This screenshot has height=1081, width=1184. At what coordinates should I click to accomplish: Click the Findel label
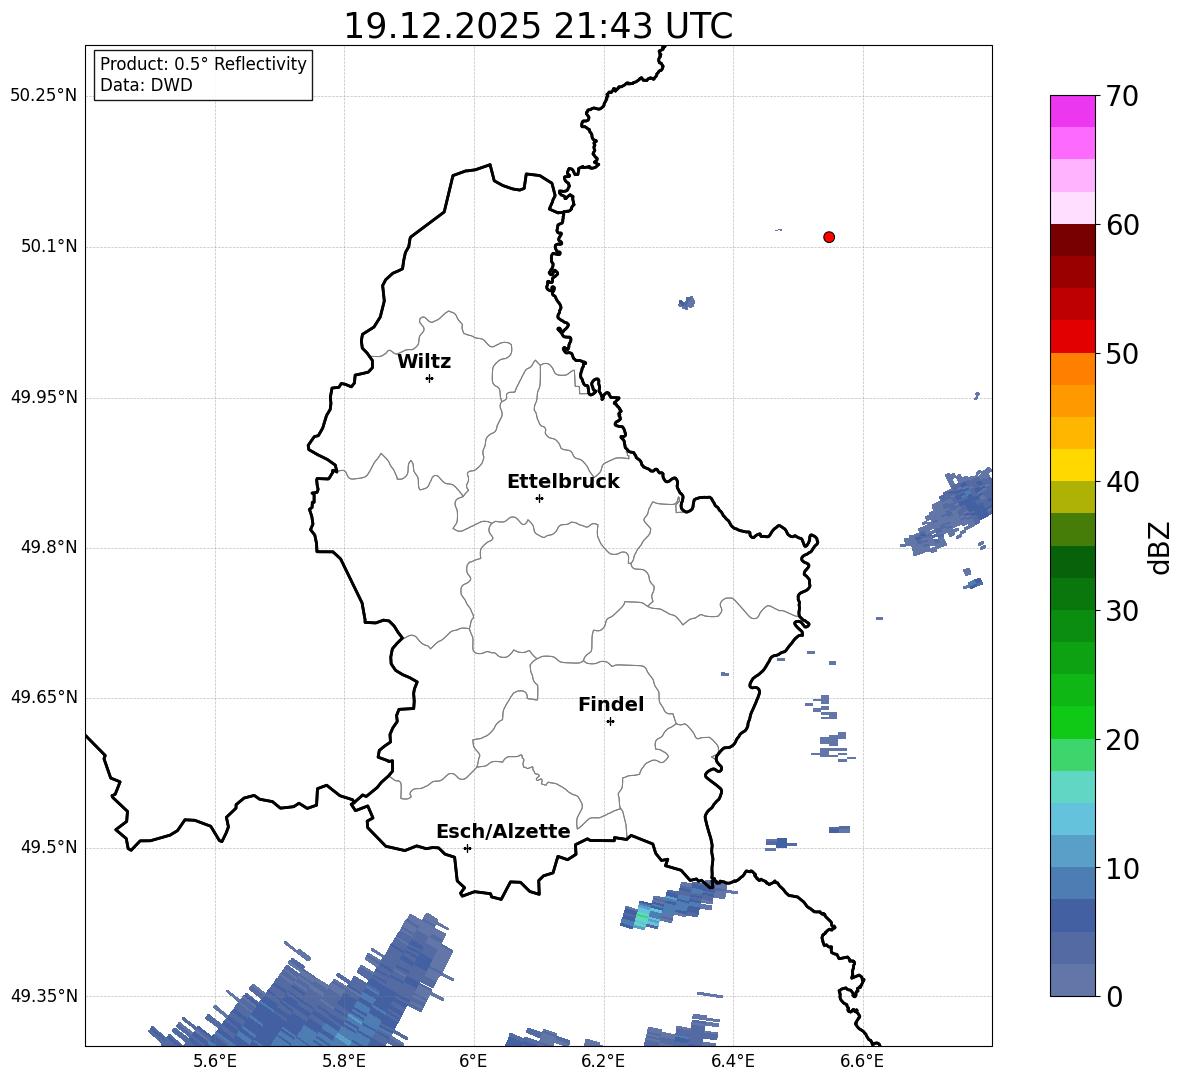pos(611,704)
